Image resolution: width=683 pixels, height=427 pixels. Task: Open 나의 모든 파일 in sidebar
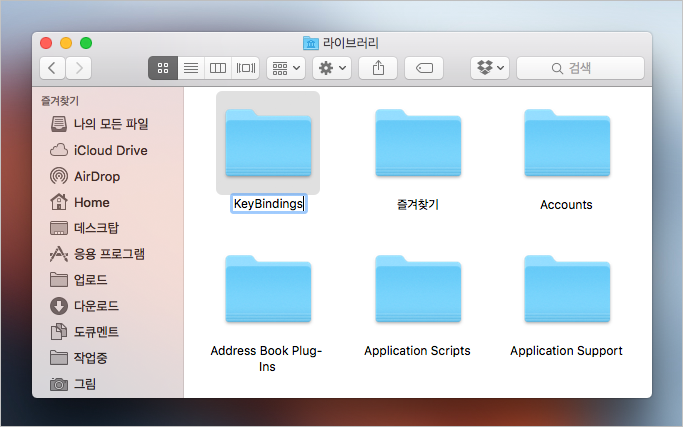tap(108, 124)
